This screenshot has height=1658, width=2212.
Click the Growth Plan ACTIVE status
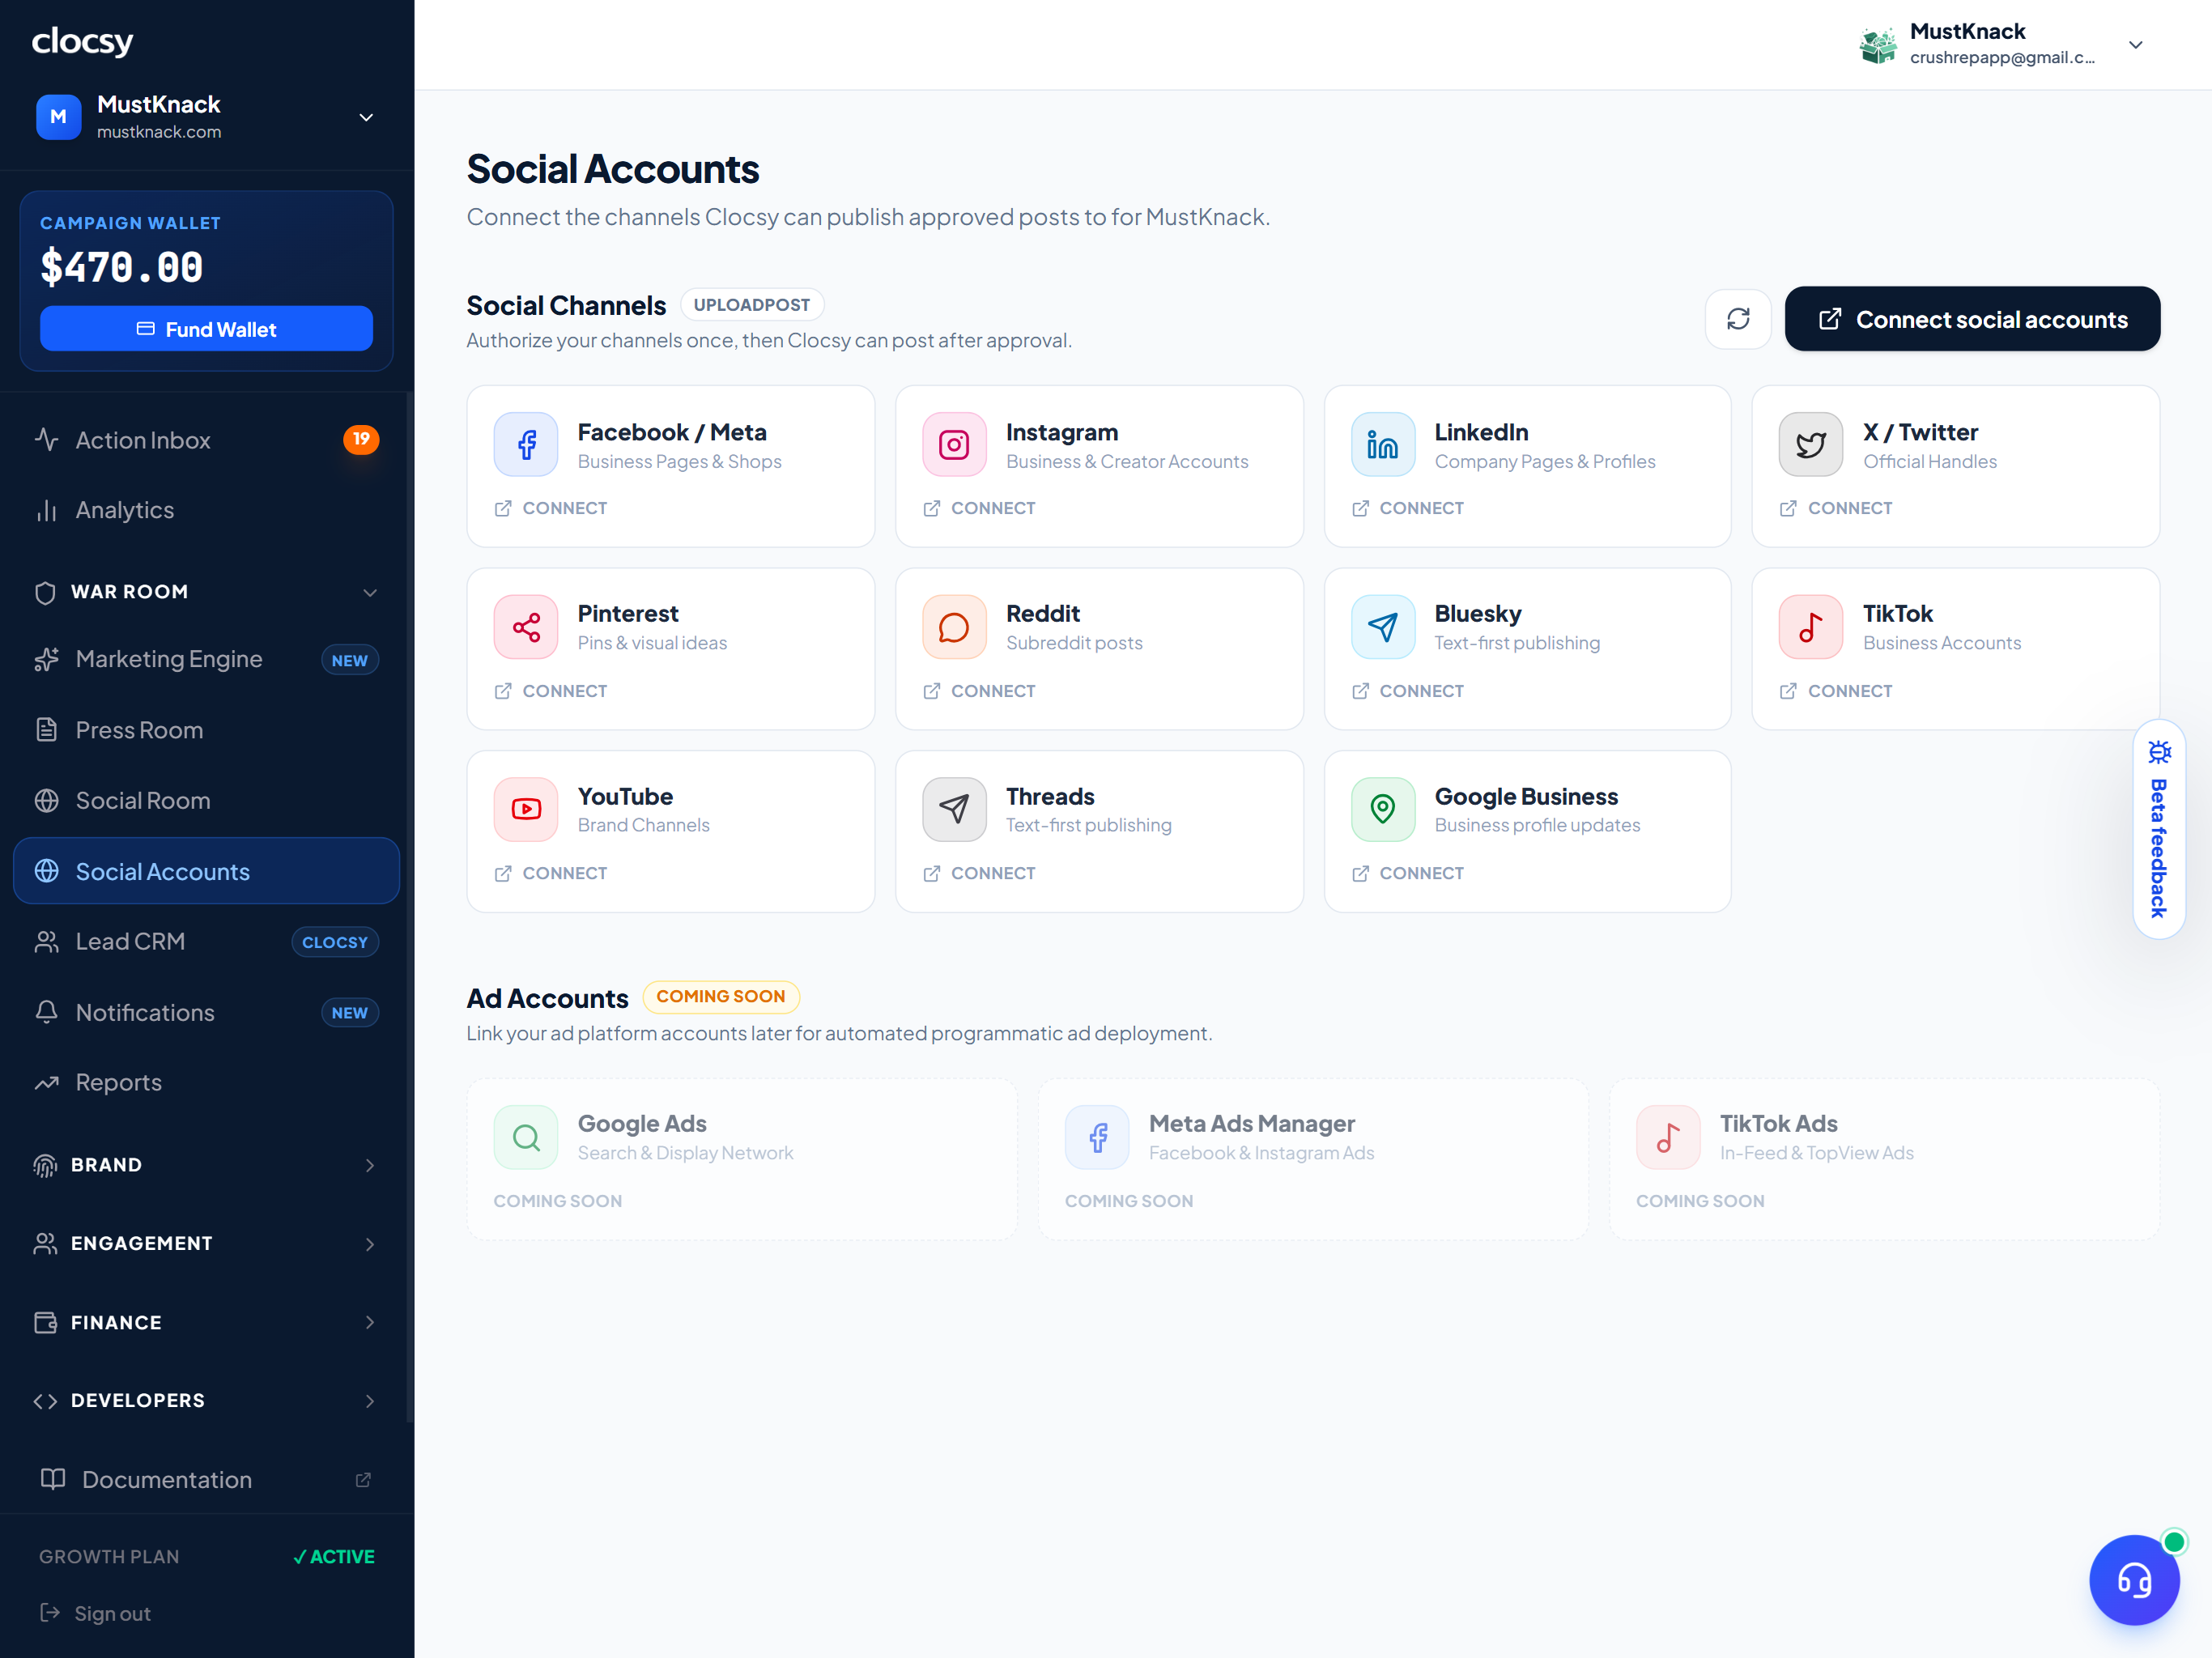click(334, 1556)
